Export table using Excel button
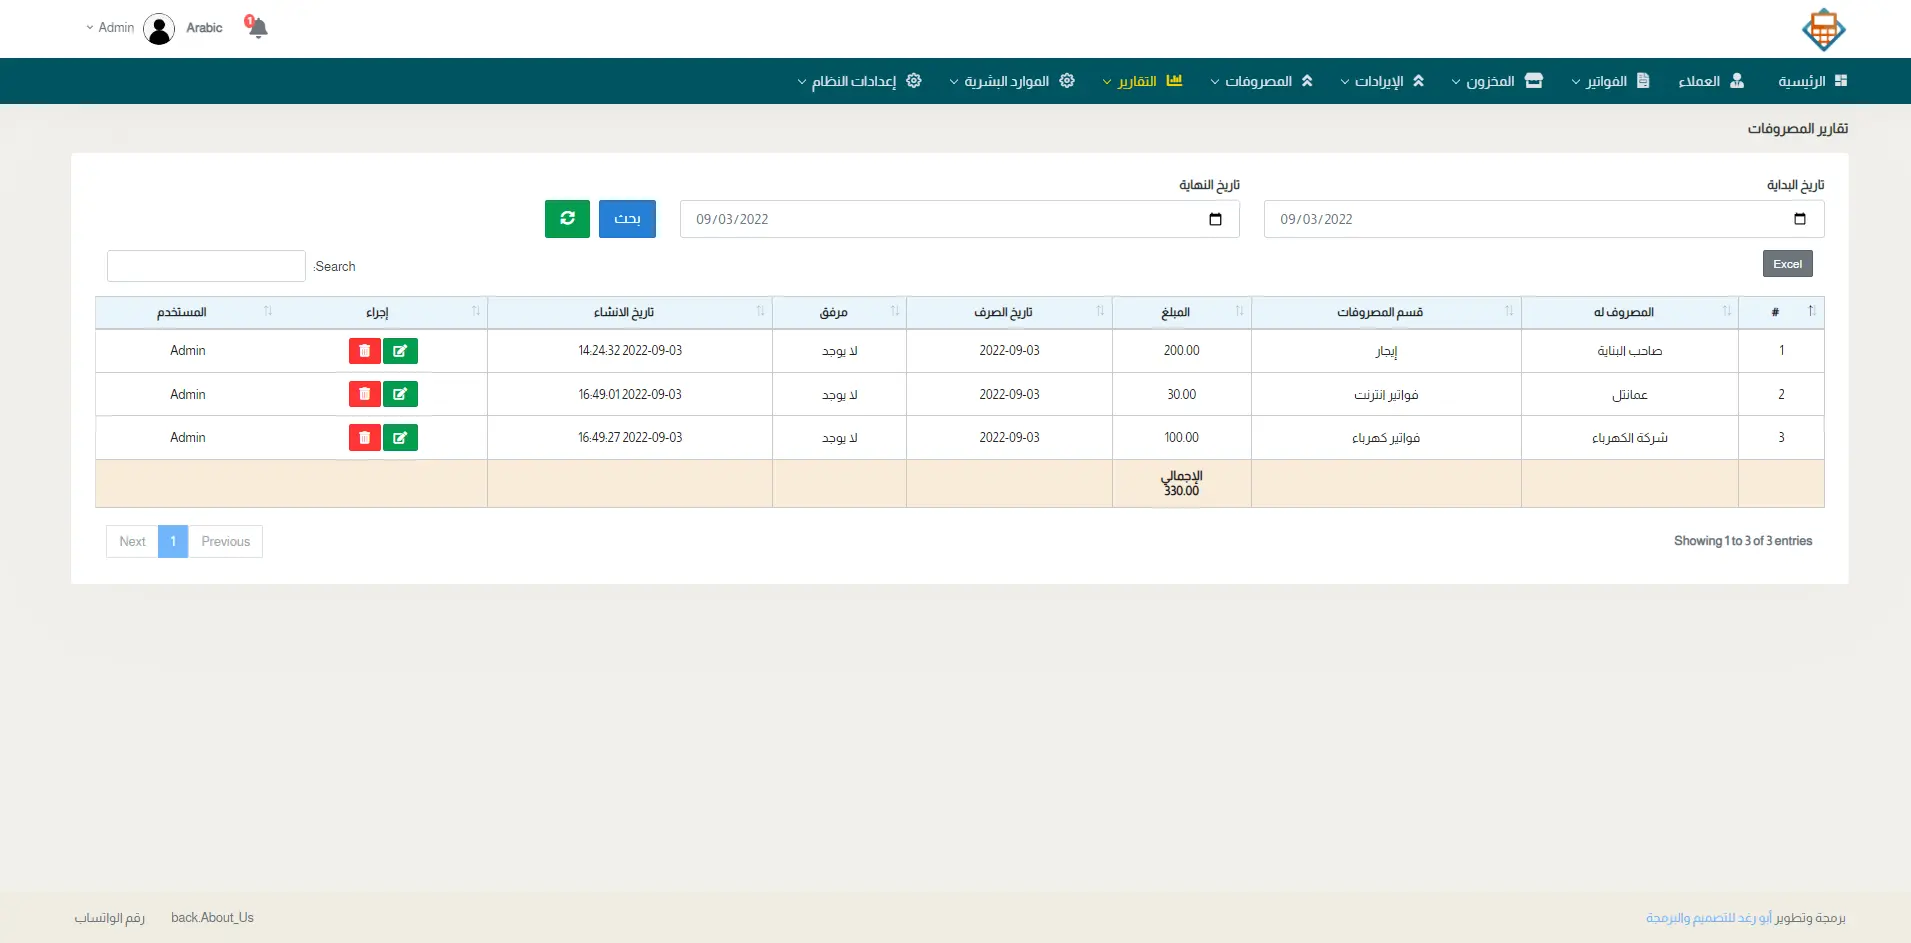 tap(1787, 264)
